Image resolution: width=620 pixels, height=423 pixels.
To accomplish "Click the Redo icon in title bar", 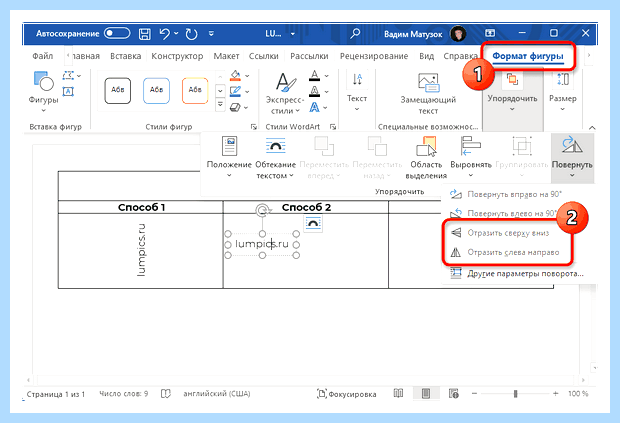I will tap(191, 34).
